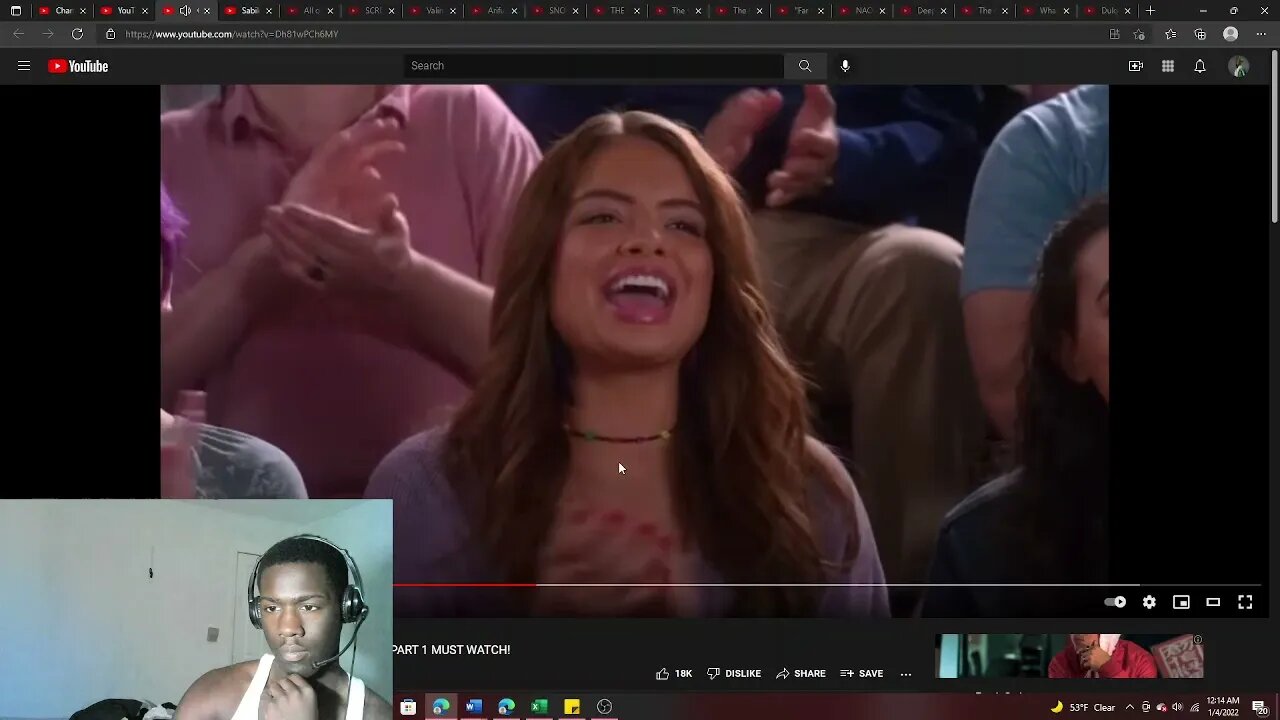Open weather widget showing 53°F Clear
Screen dimensions: 1280x720
coord(1083,707)
